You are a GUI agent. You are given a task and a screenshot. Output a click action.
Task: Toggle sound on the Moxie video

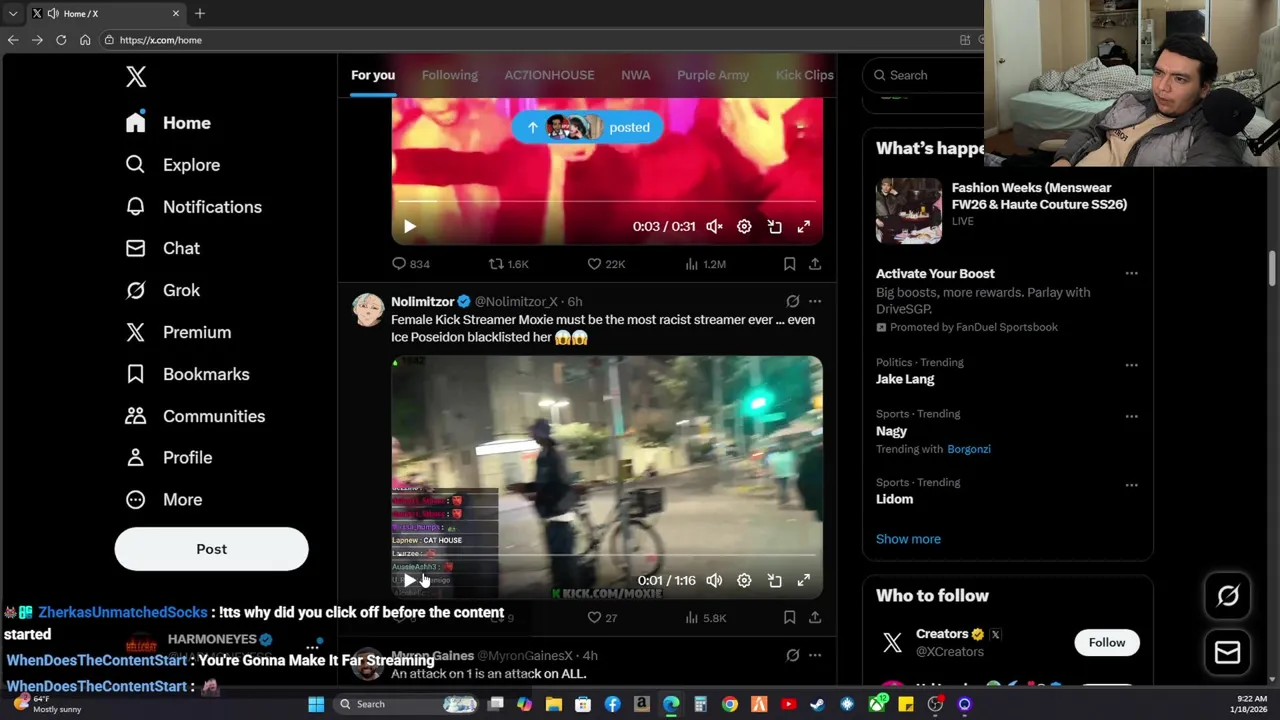pyautogui.click(x=714, y=580)
